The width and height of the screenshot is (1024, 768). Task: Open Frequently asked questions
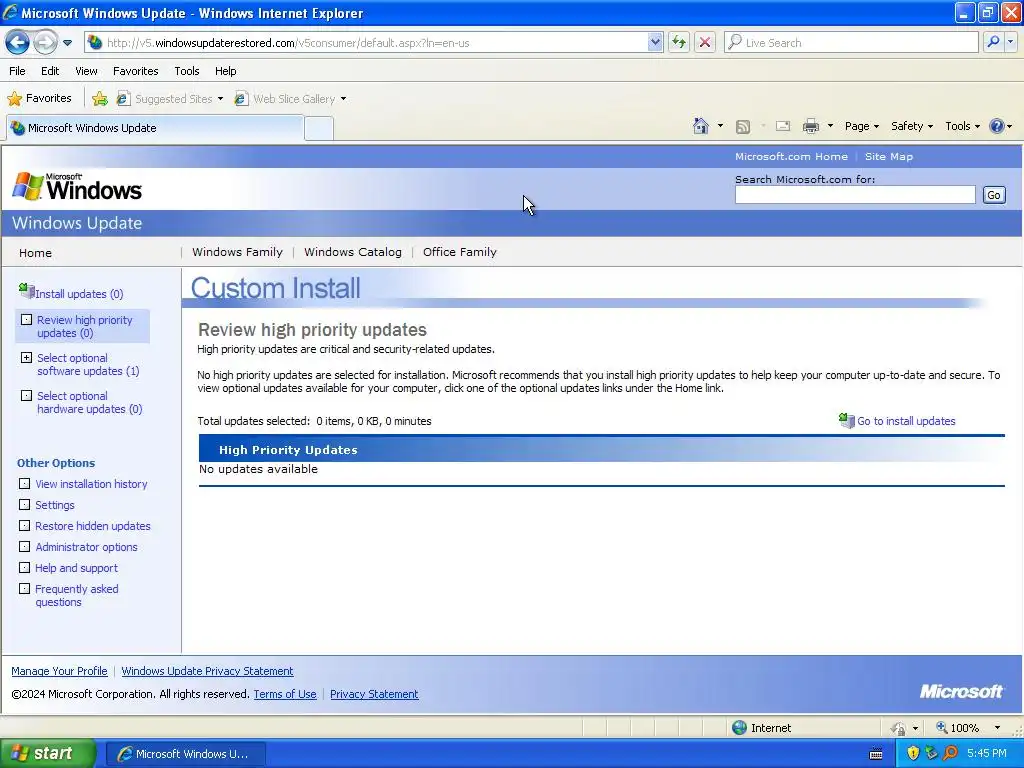(x=76, y=595)
